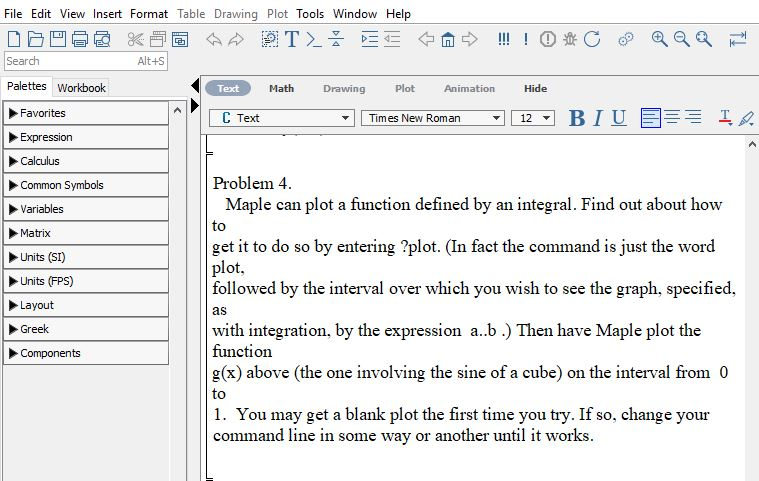This screenshot has width=759, height=481.
Task: Expand the Units (FPS) palette
Action: [x=86, y=281]
